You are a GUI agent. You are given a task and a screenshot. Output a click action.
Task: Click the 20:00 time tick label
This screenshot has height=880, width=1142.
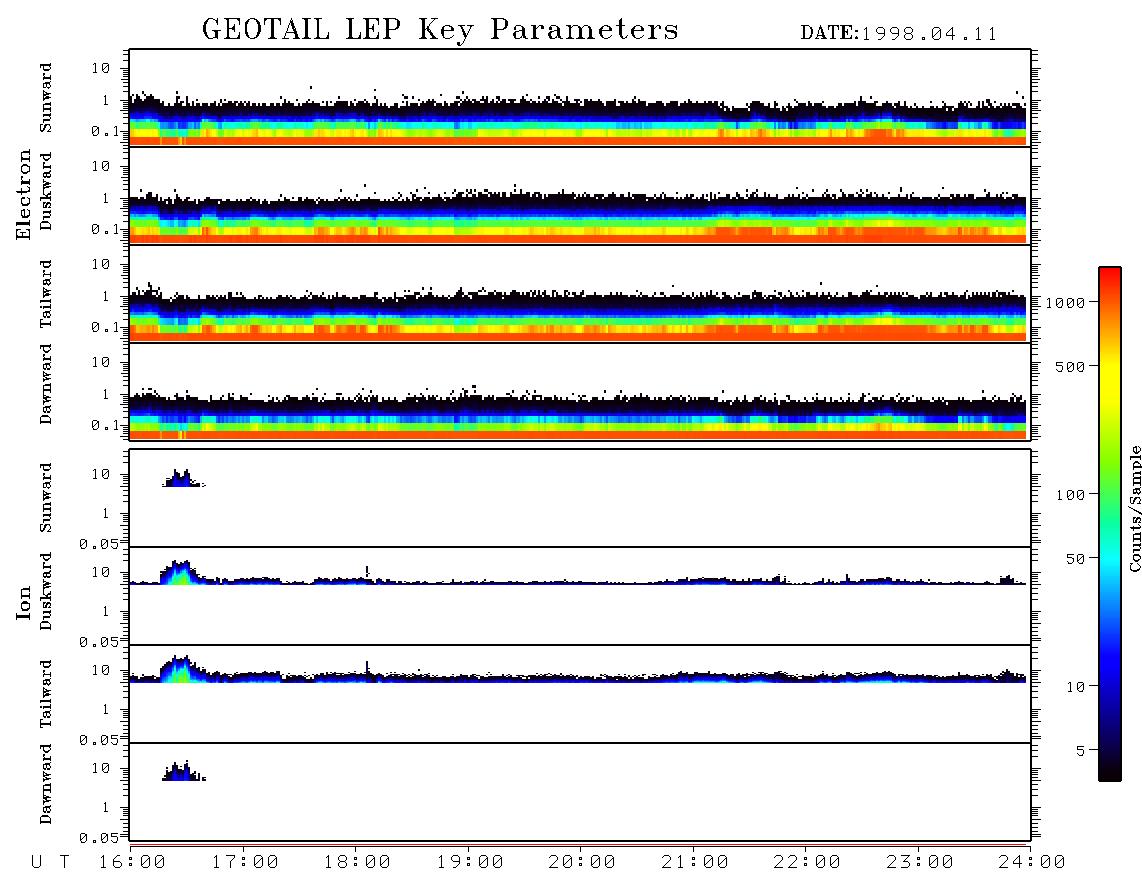pyautogui.click(x=582, y=863)
